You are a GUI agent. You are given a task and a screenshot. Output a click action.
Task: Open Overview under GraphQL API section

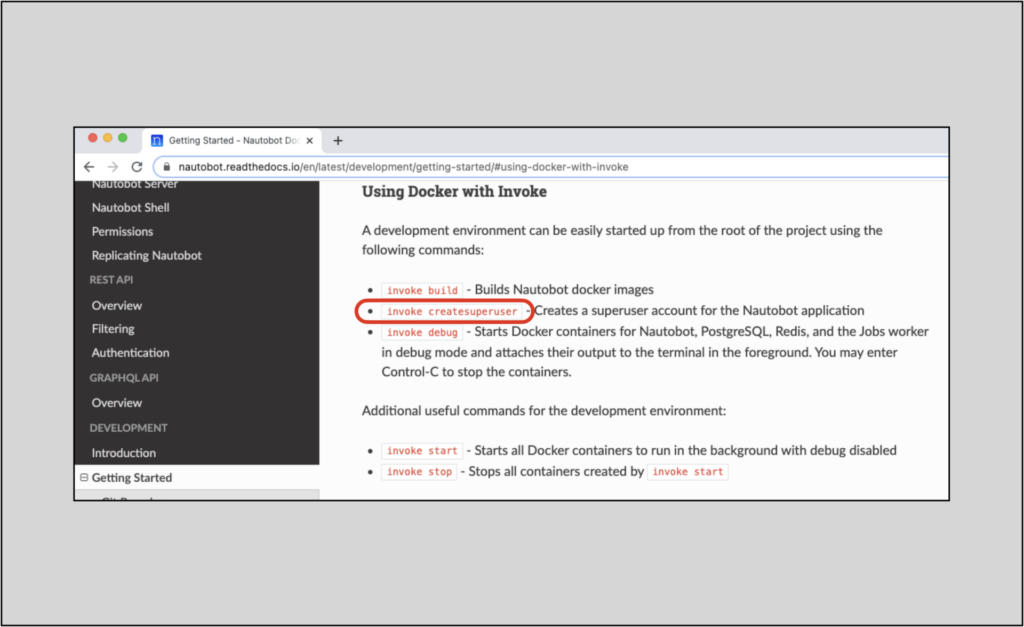click(117, 403)
